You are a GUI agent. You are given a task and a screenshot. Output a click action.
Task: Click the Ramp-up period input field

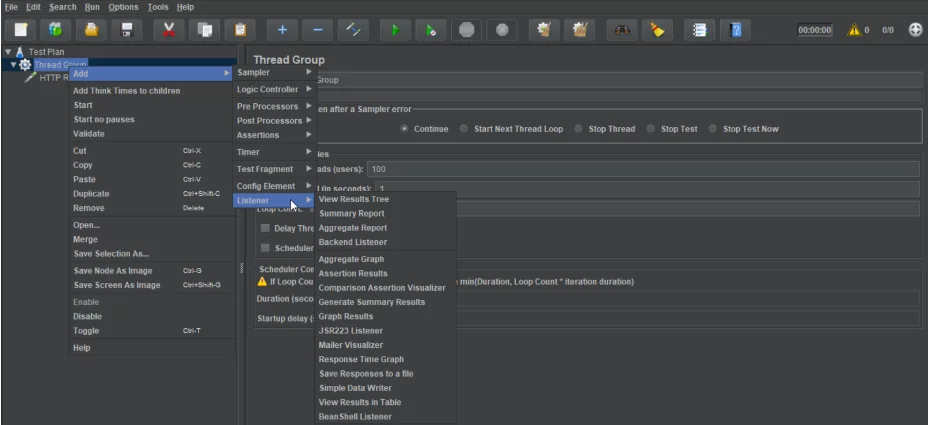click(x=649, y=189)
